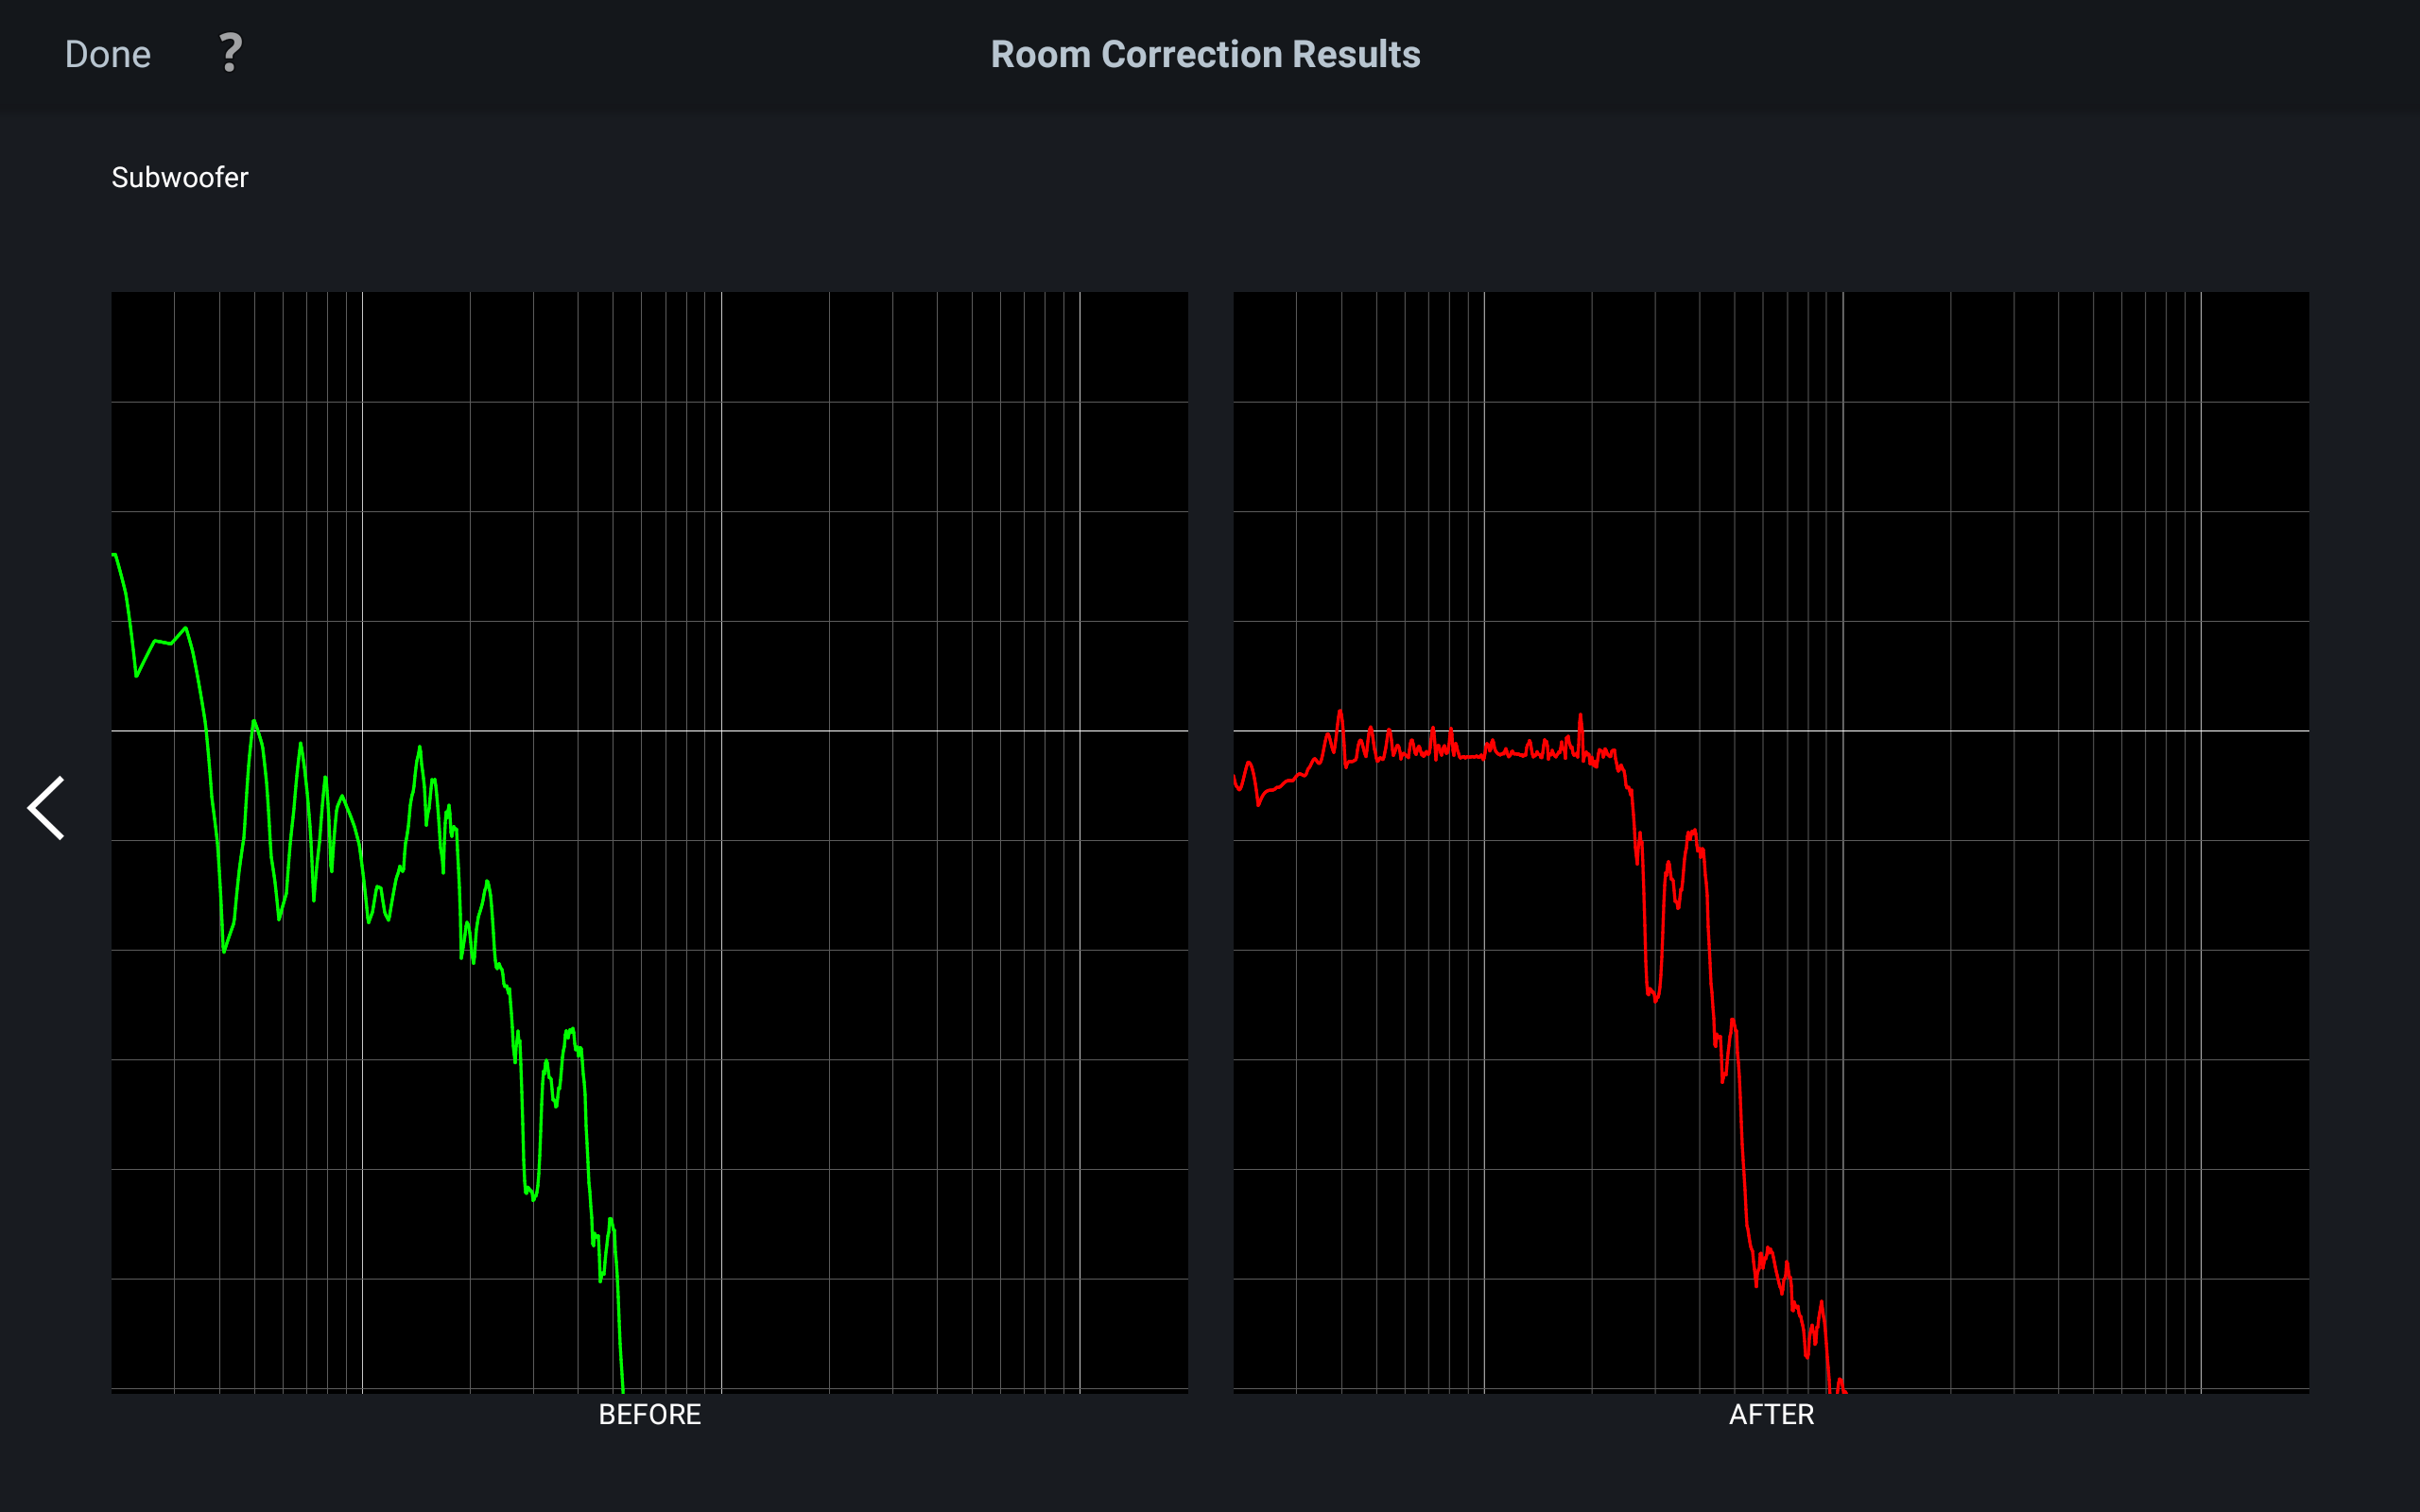Select the BEFORE caption under left graph
2420x1512 pixels.
click(649, 1414)
